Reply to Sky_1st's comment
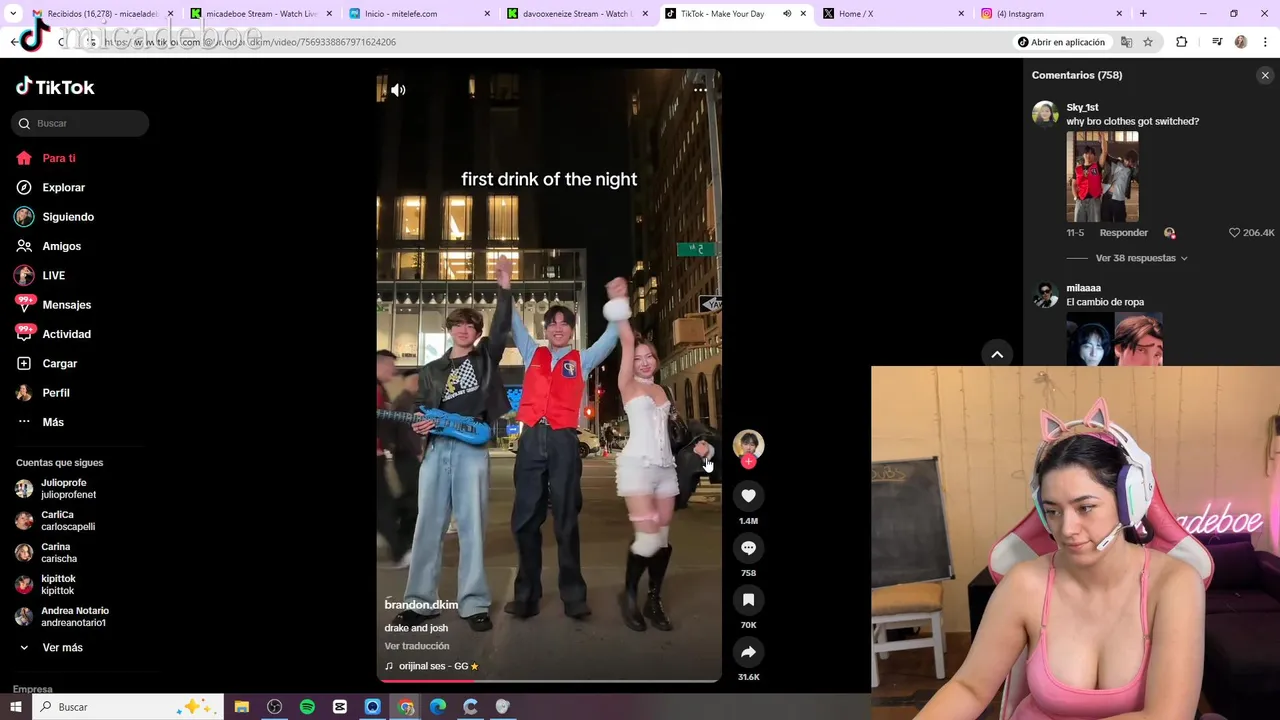Image resolution: width=1280 pixels, height=720 pixels. click(1123, 232)
